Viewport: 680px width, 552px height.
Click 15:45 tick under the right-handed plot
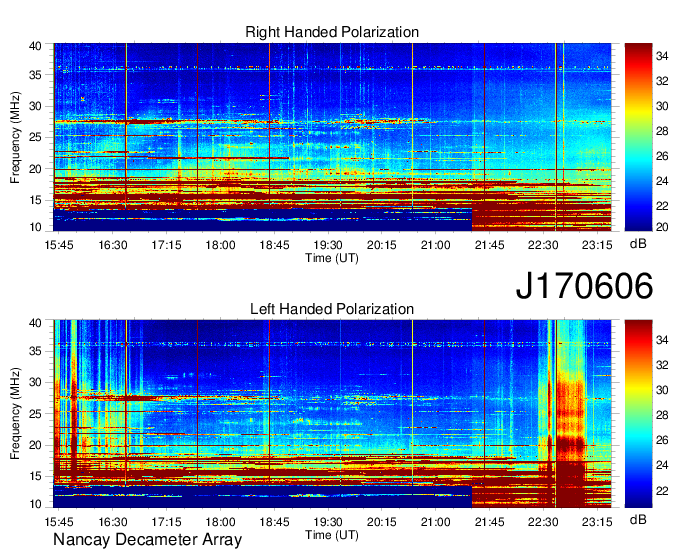click(59, 245)
